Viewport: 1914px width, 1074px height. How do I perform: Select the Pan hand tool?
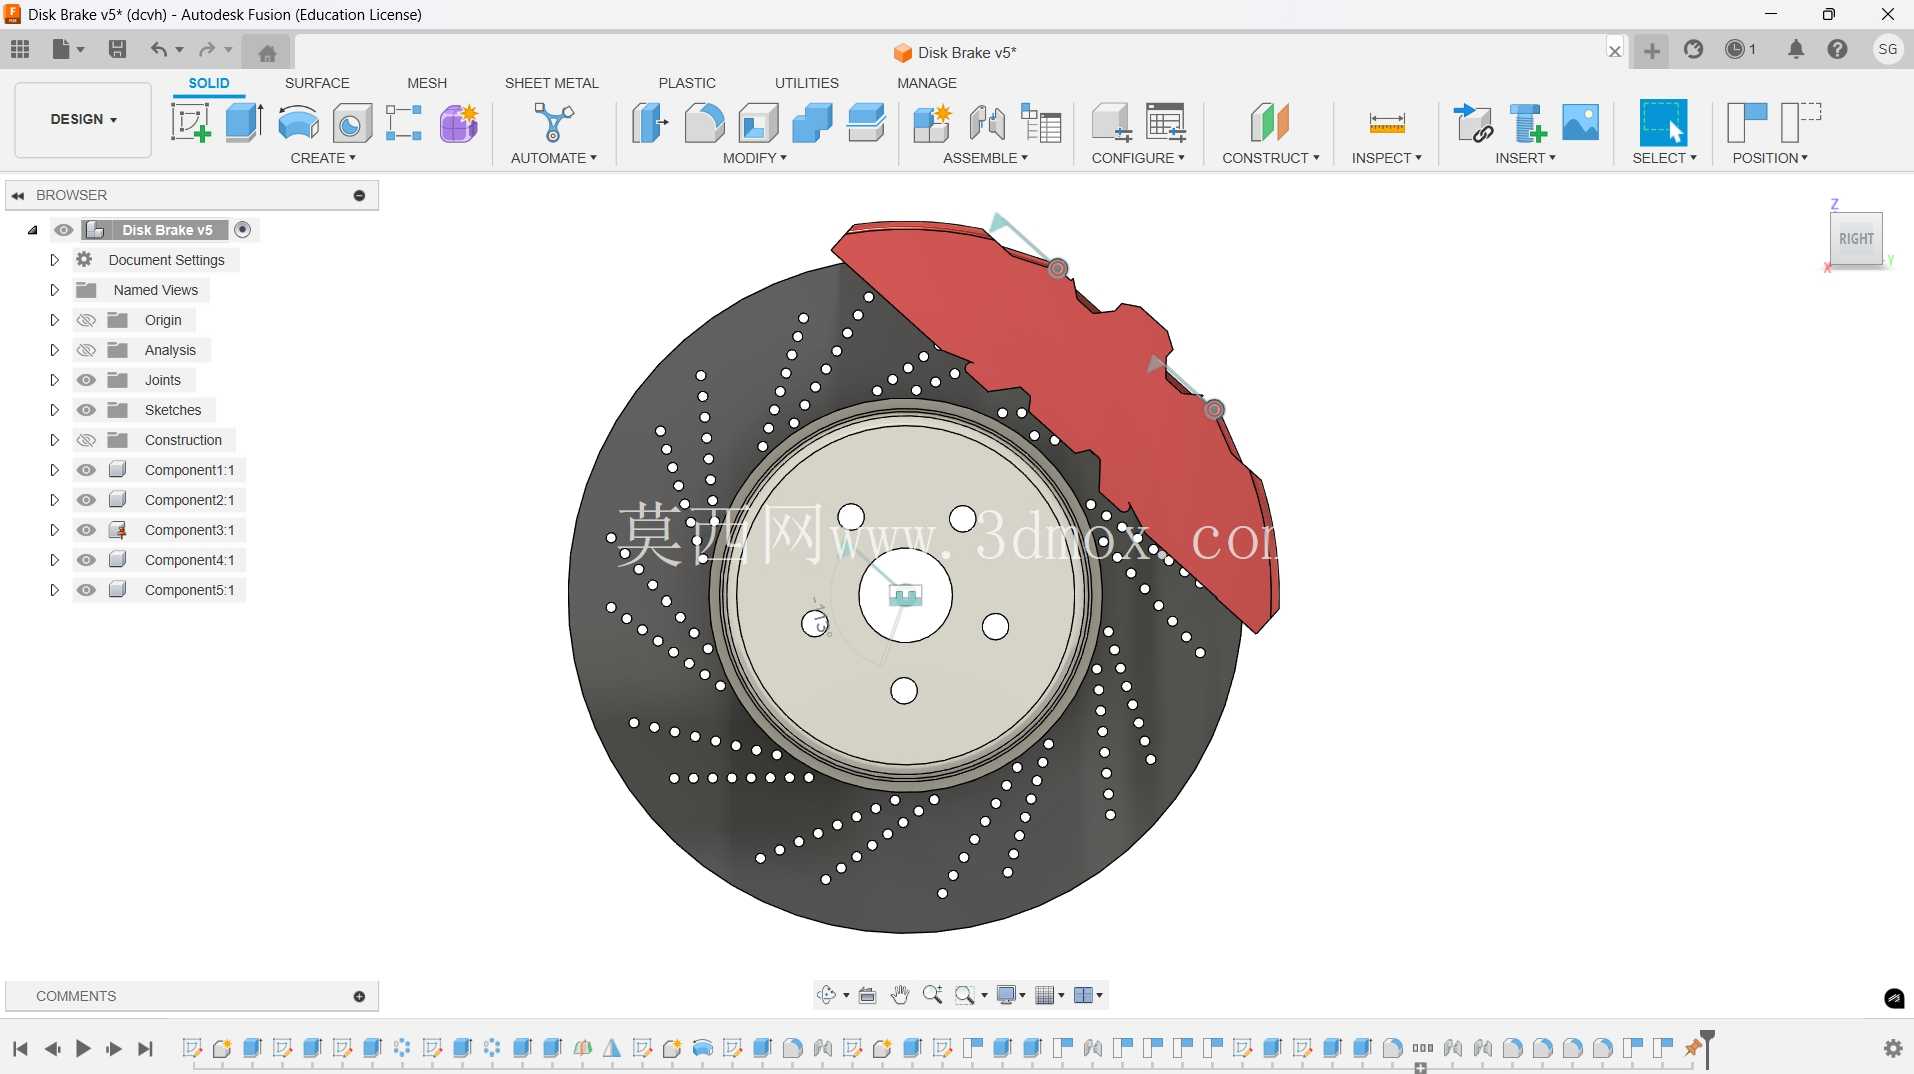click(900, 995)
